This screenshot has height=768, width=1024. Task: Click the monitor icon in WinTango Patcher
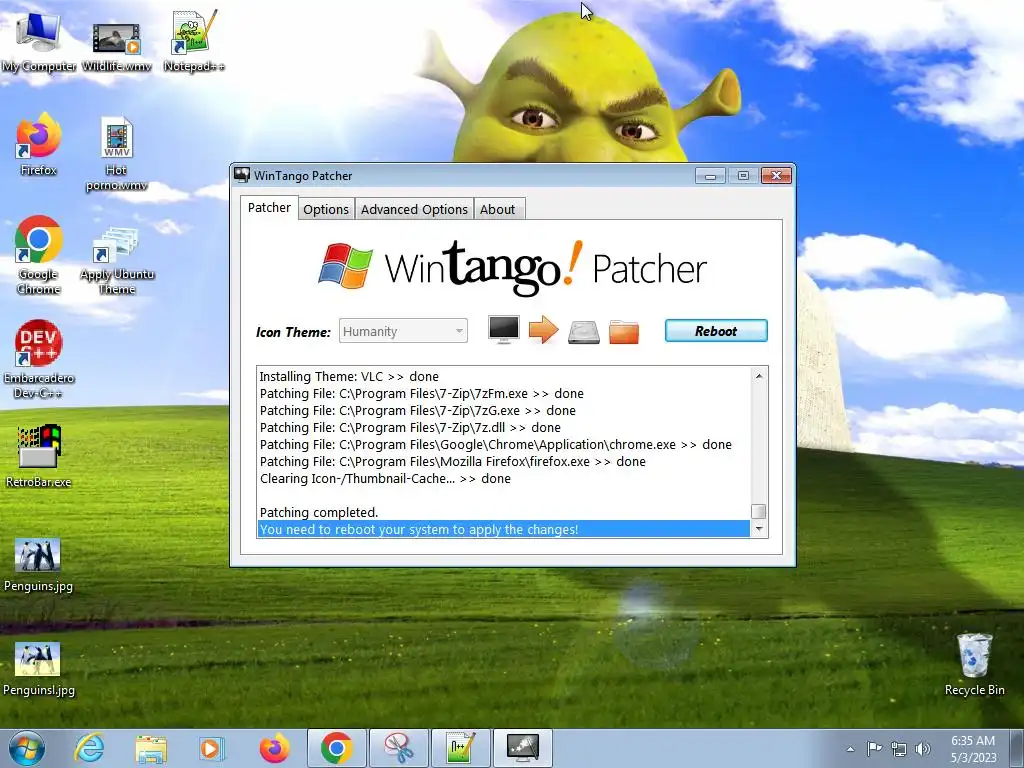click(x=504, y=330)
